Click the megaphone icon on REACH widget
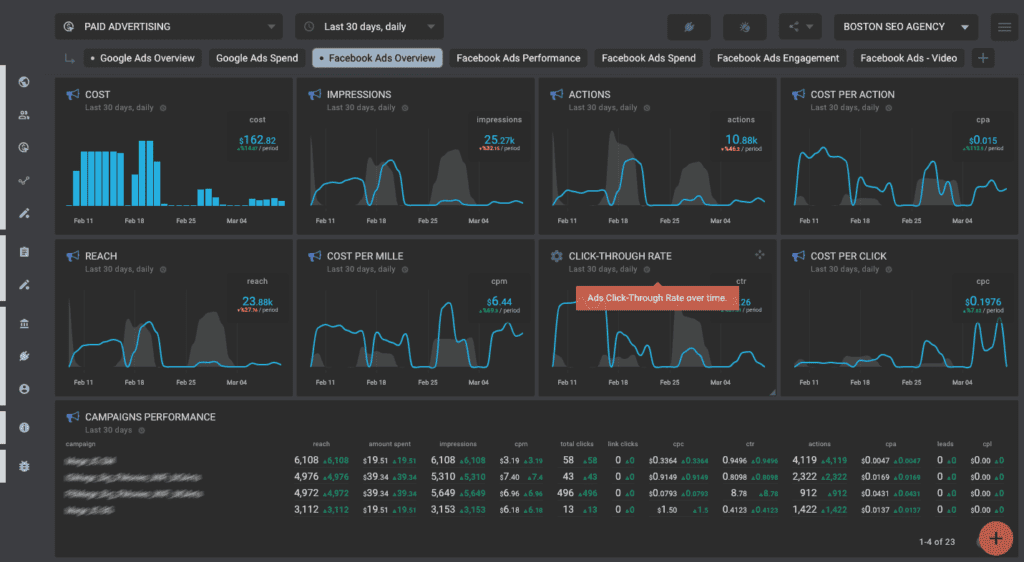The image size is (1024, 562). (72, 256)
